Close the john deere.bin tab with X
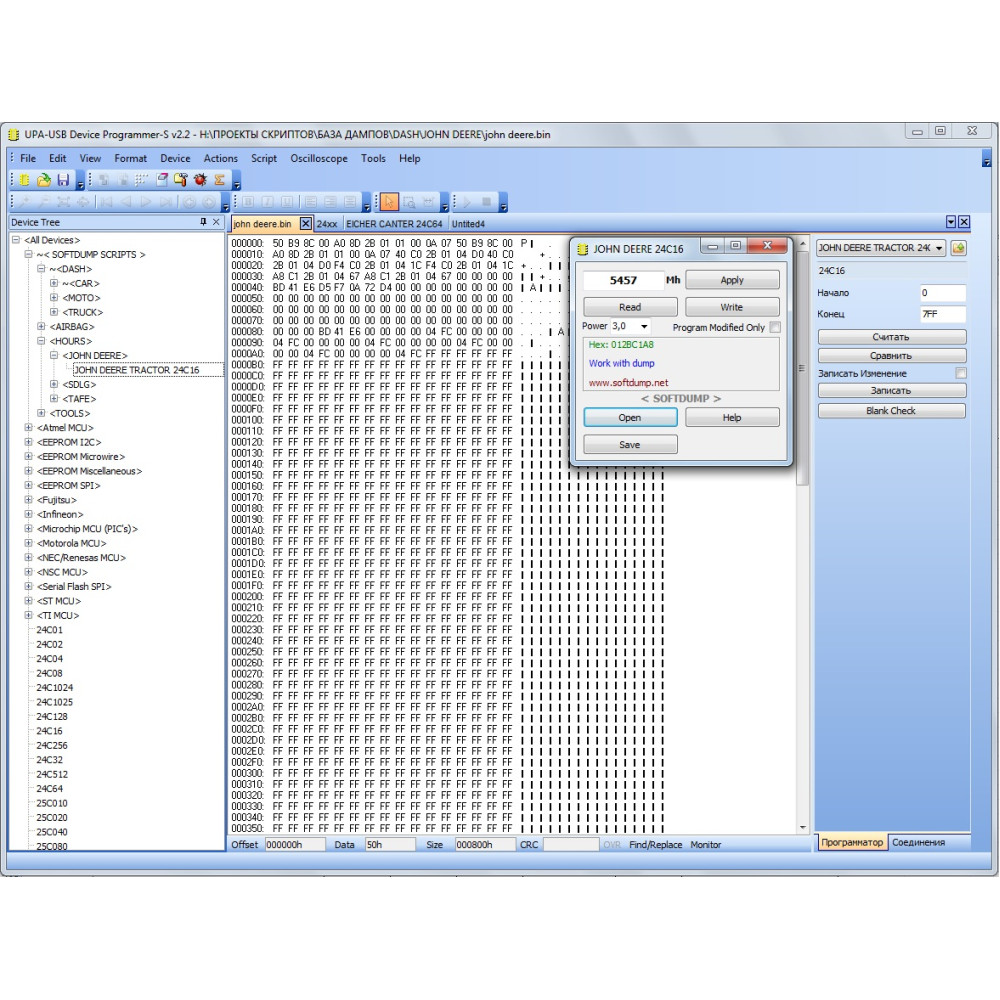Image resolution: width=1000 pixels, height=1000 pixels. 306,224
